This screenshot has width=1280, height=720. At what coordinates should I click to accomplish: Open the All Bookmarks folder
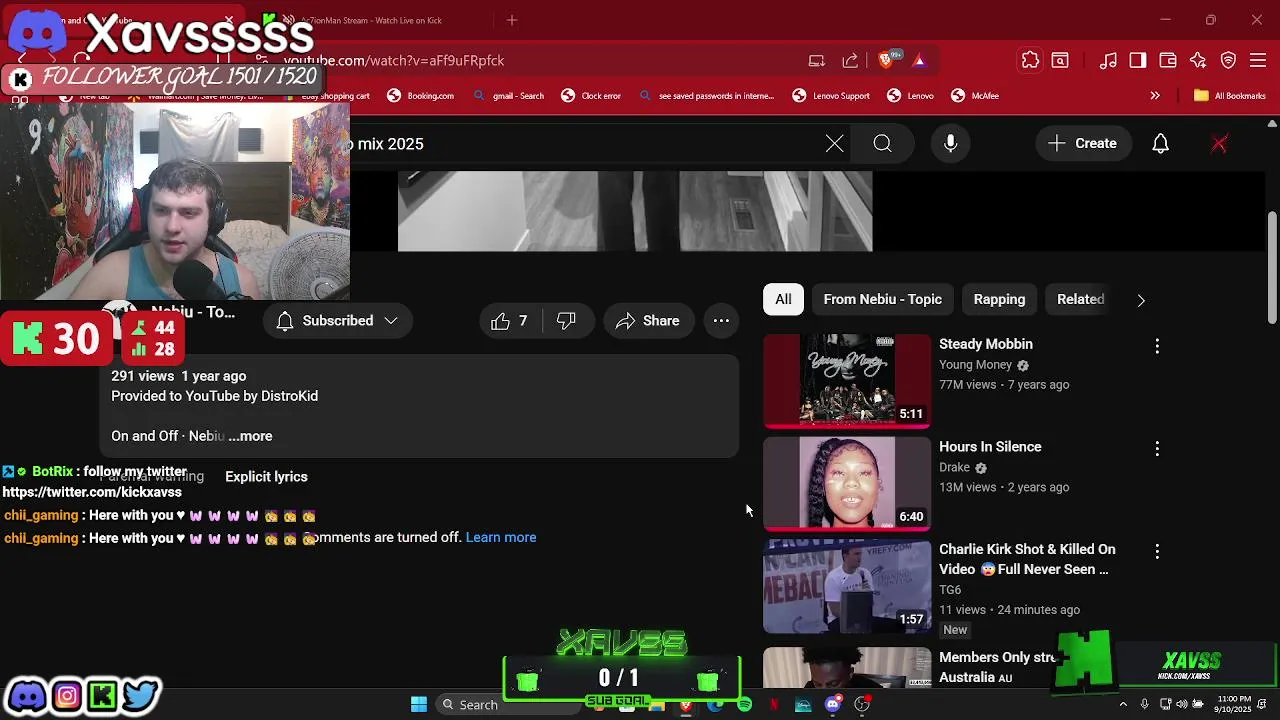pyautogui.click(x=1230, y=96)
